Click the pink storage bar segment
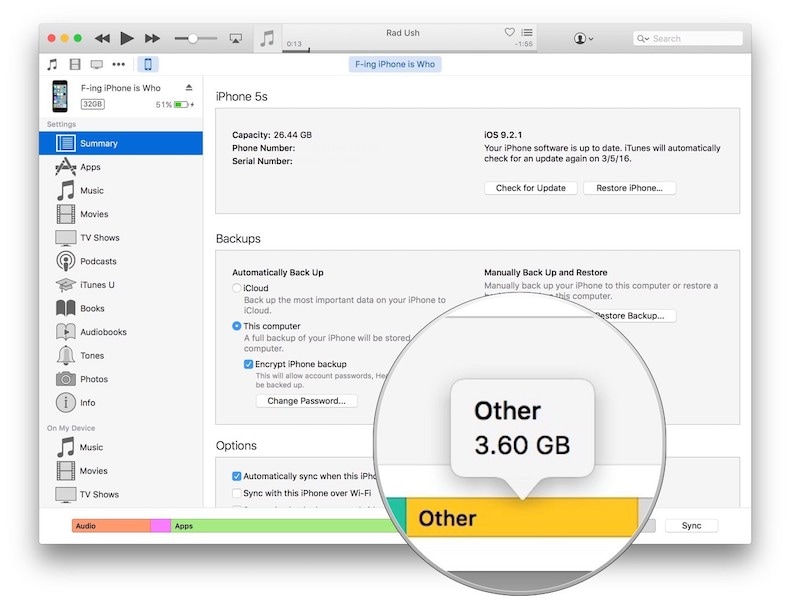This screenshot has width=791, height=600. click(x=161, y=526)
